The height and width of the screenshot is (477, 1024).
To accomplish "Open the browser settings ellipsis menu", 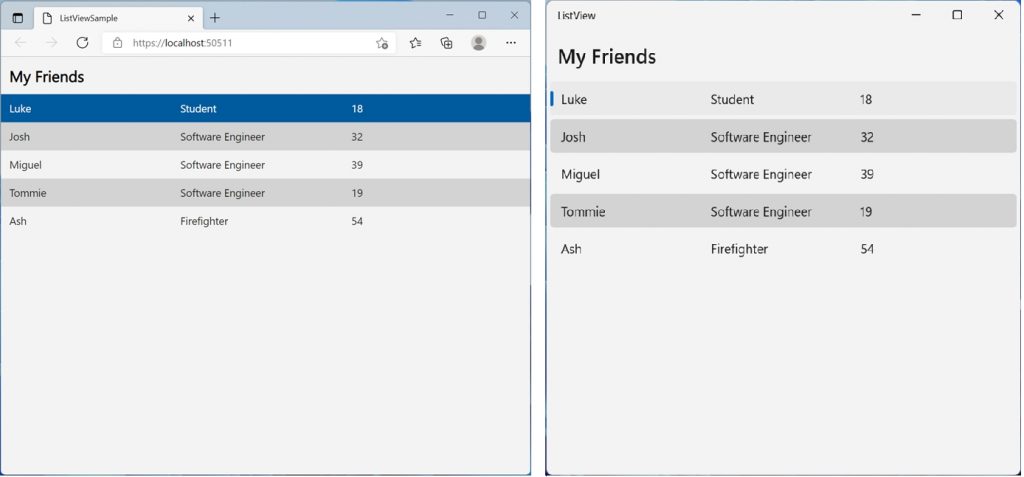I will point(511,43).
